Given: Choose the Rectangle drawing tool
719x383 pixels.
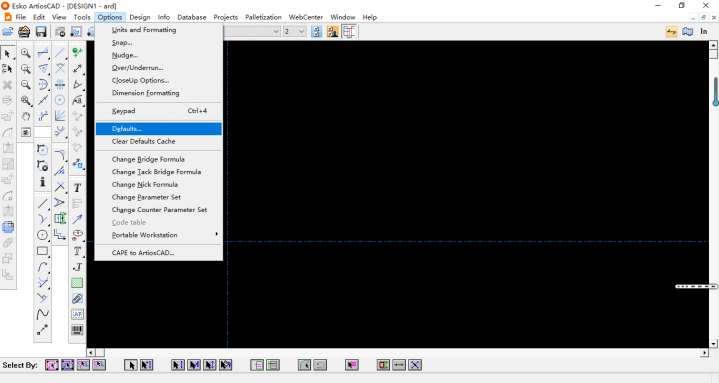Looking at the screenshot, I should tap(42, 251).
